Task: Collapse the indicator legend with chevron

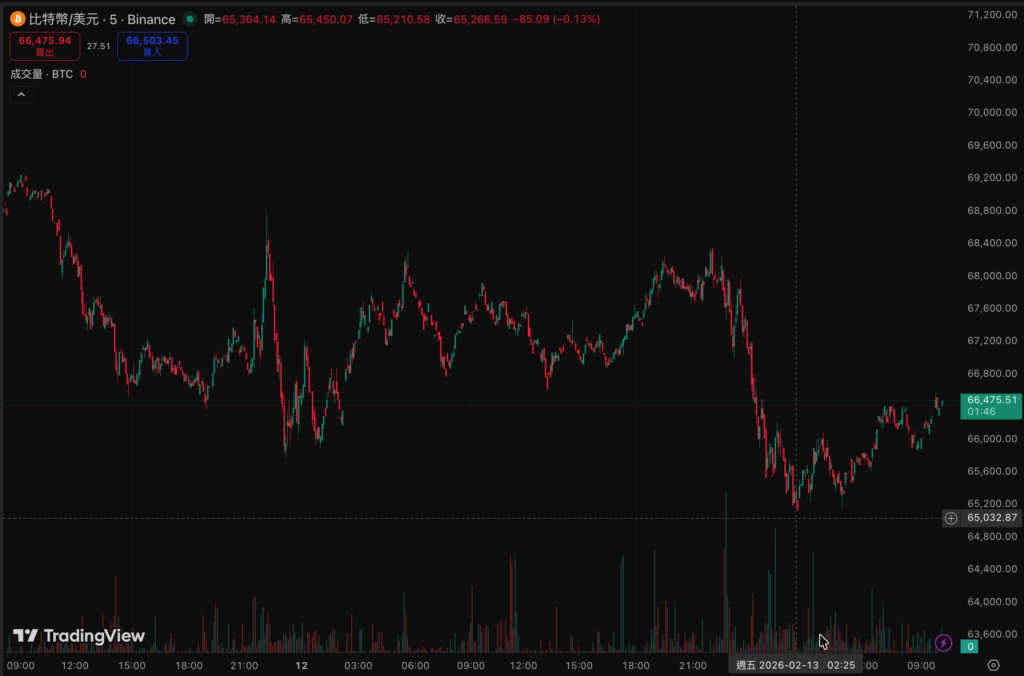Action: 22,95
